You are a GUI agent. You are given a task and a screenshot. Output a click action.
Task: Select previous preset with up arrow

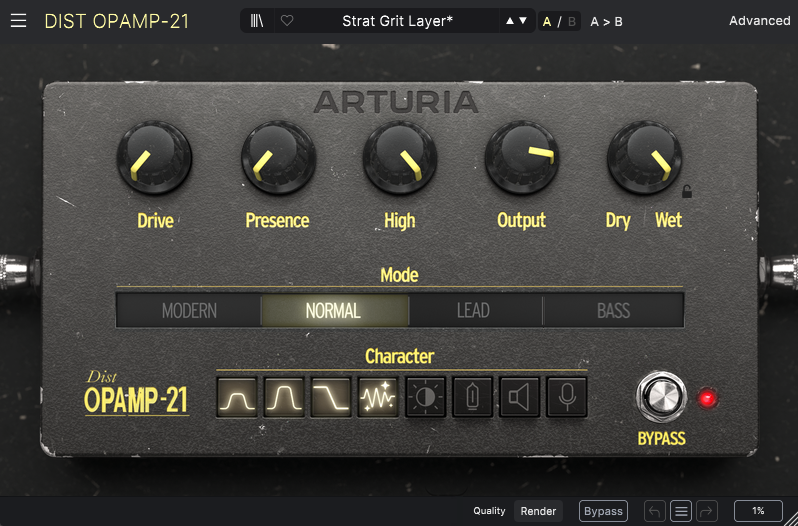pos(510,21)
